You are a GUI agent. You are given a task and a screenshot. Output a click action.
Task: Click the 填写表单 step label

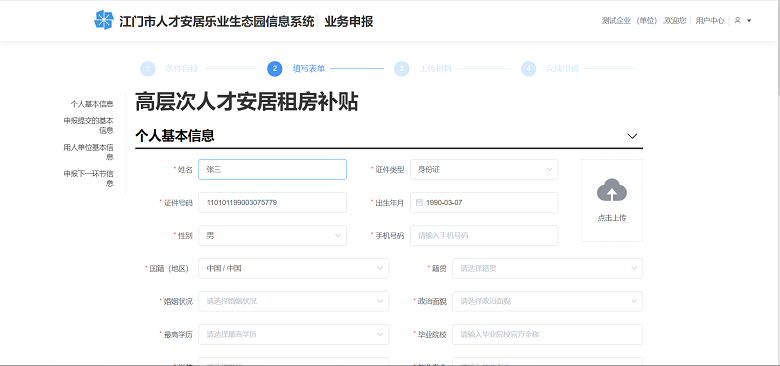[x=308, y=69]
